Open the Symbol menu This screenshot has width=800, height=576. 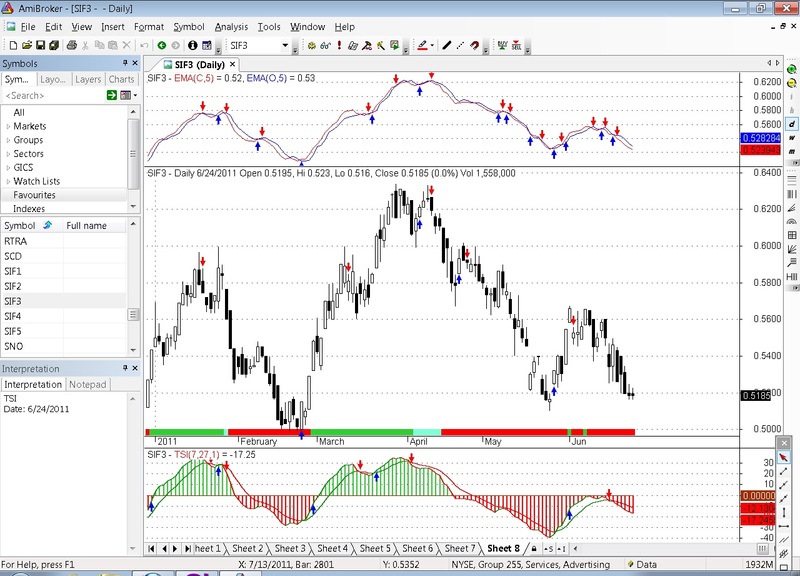189,27
